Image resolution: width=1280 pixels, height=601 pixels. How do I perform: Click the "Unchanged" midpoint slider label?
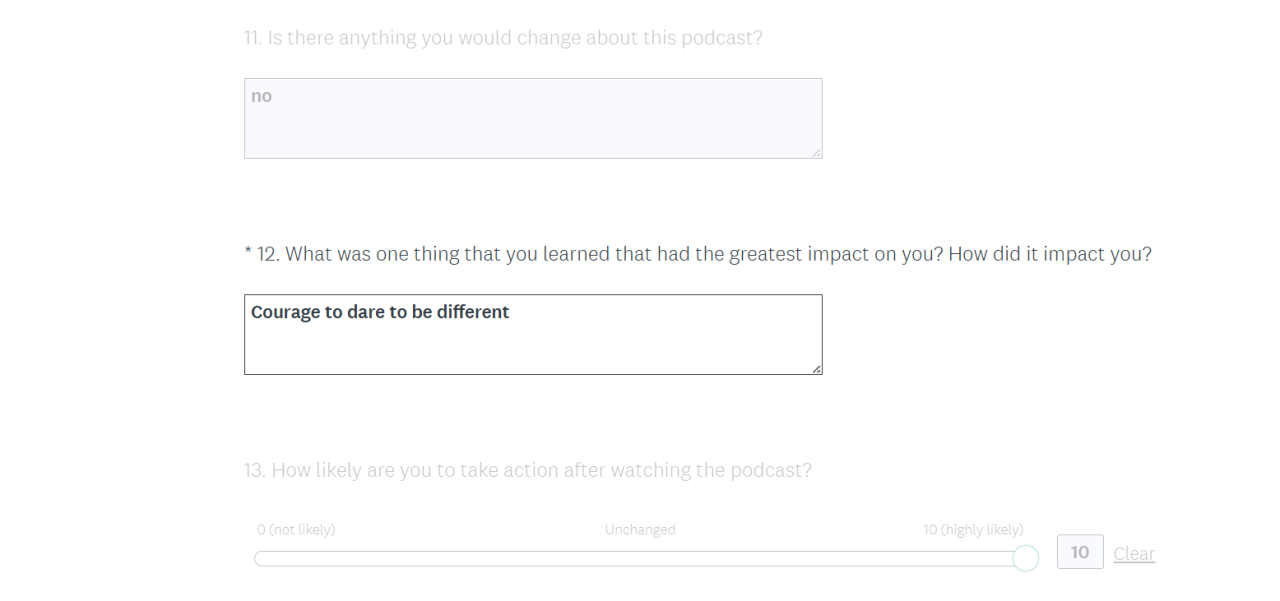click(x=640, y=530)
